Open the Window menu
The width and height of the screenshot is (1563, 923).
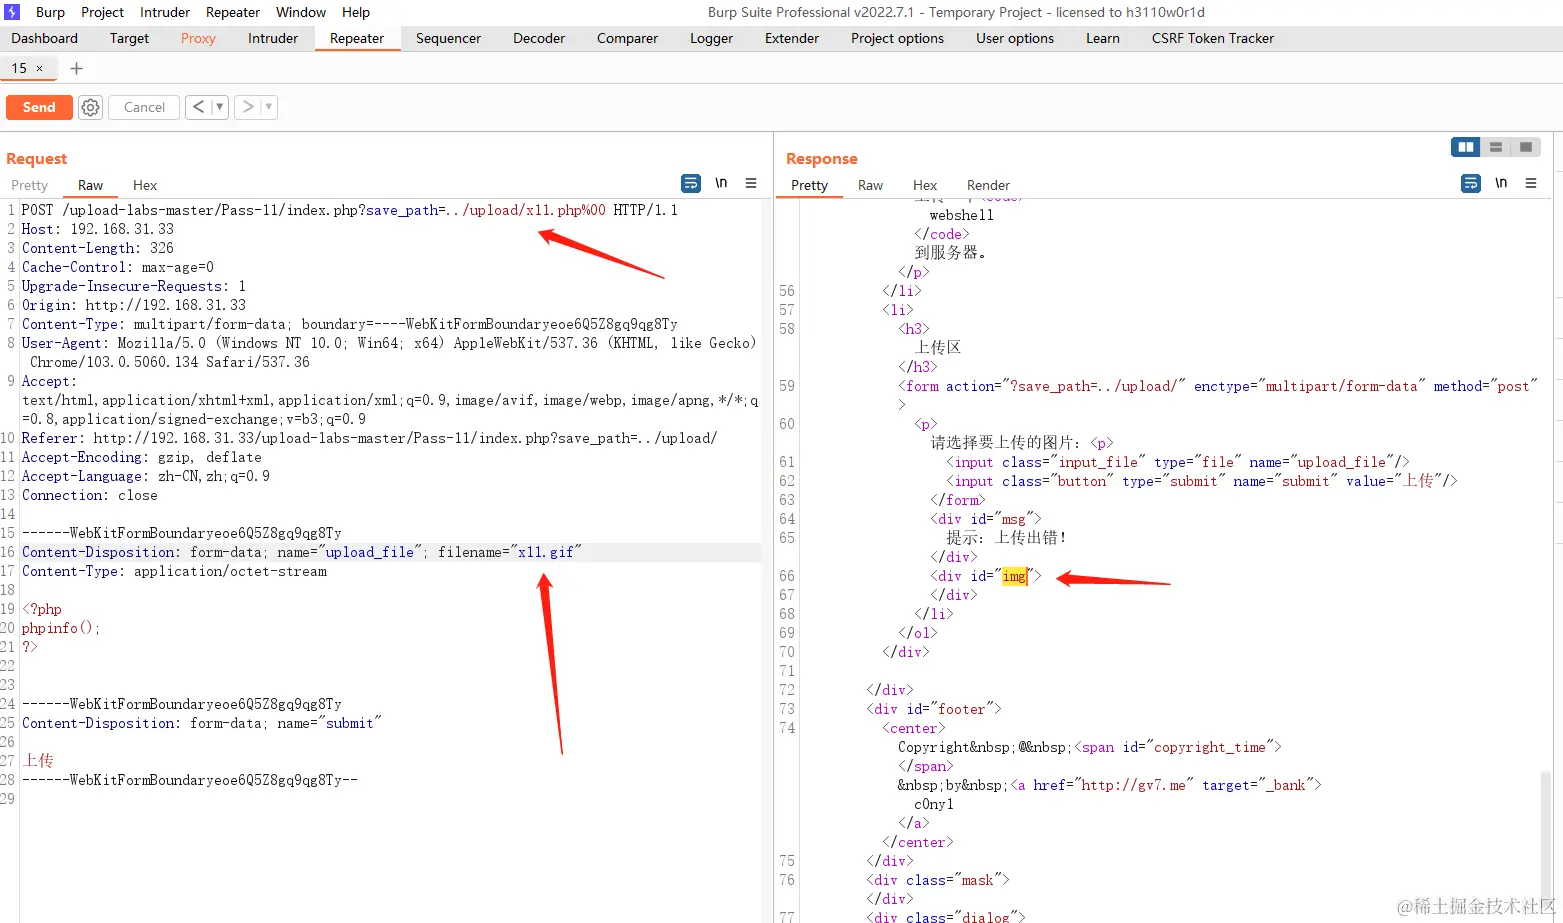click(x=301, y=12)
